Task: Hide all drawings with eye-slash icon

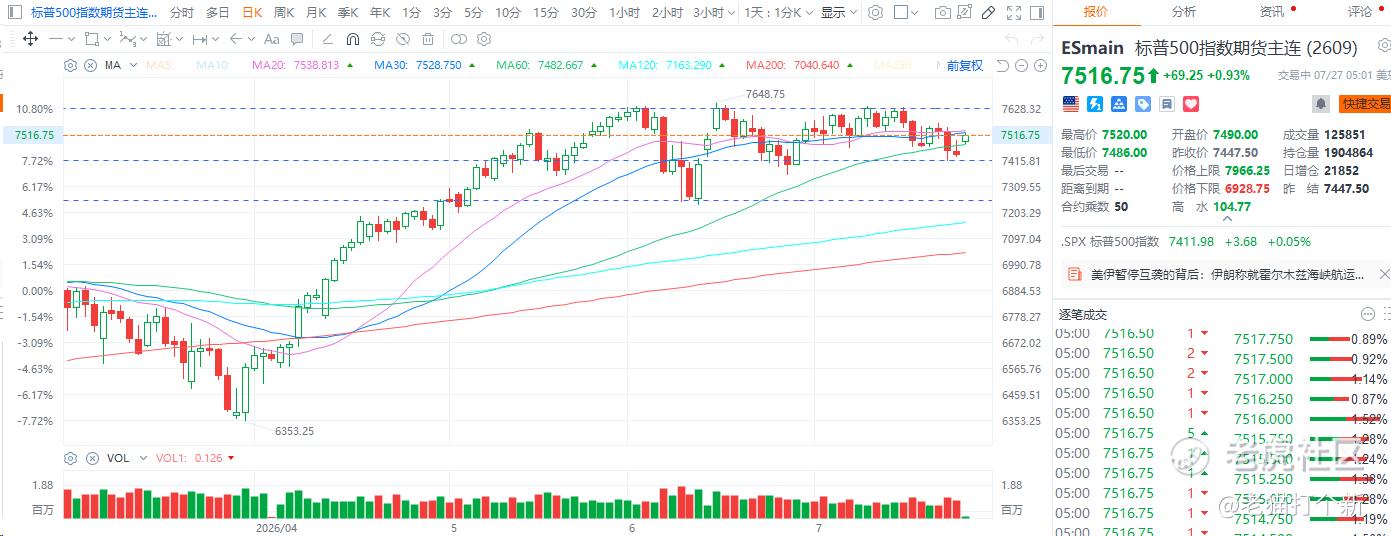Action: coord(403,39)
